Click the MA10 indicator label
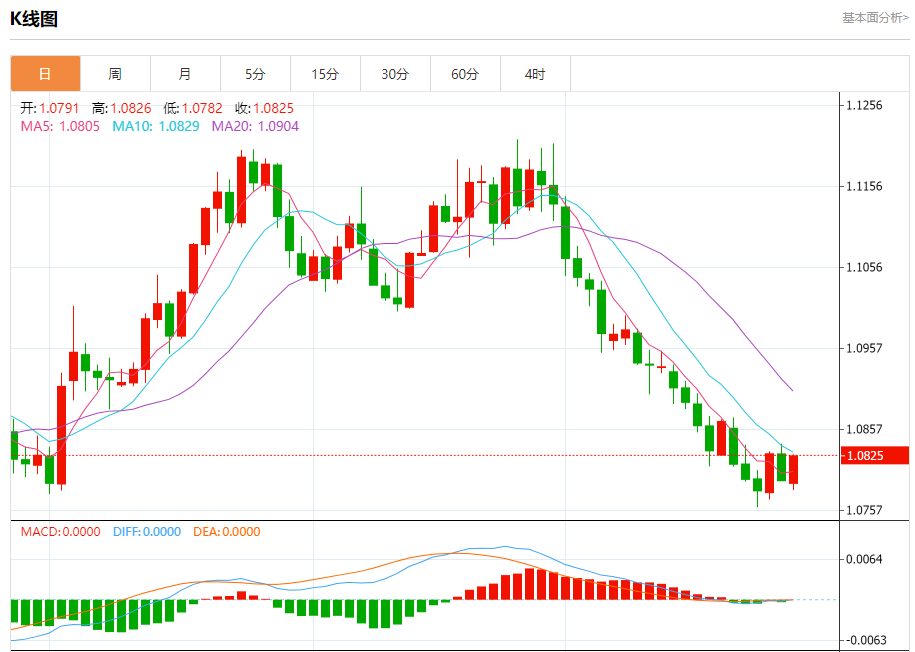The image size is (915, 652). pos(155,126)
